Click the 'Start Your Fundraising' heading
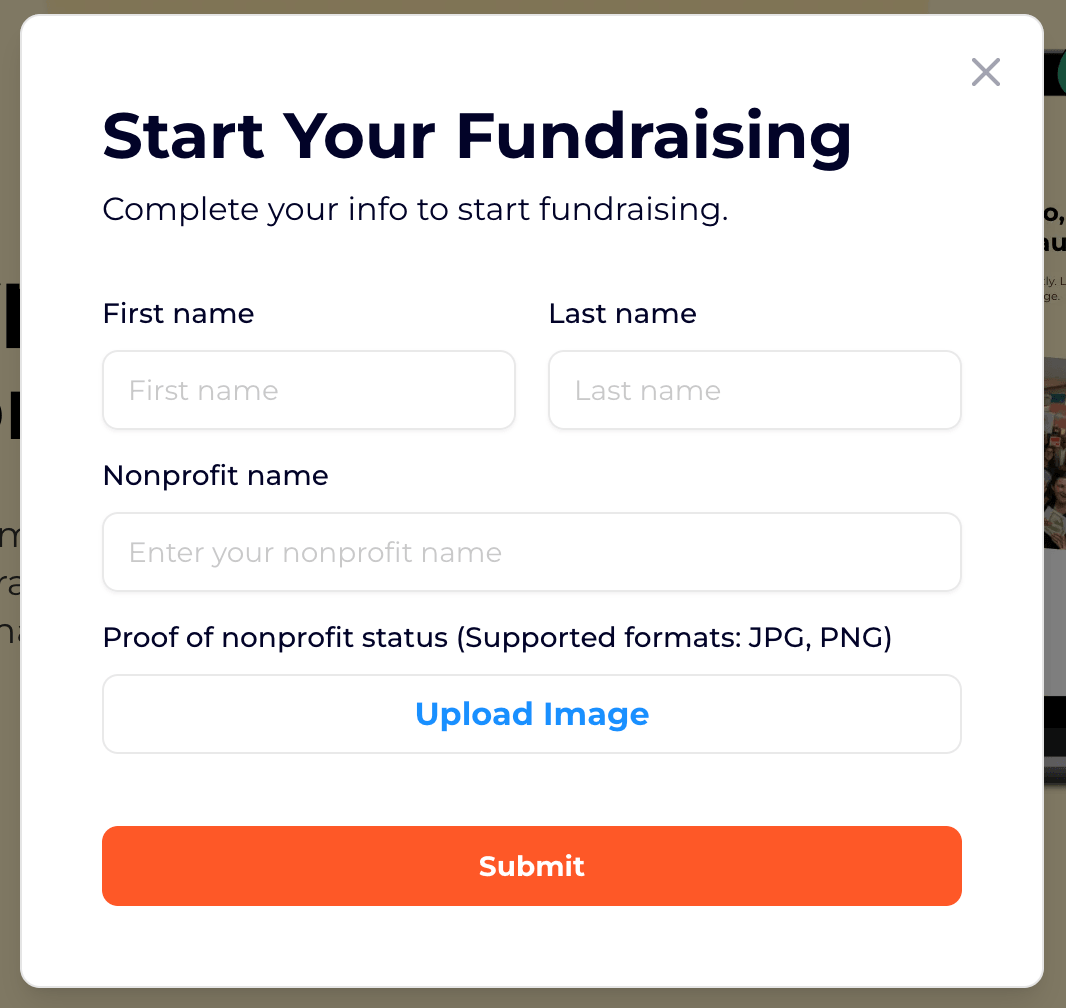The image size is (1066, 1008). (x=476, y=137)
